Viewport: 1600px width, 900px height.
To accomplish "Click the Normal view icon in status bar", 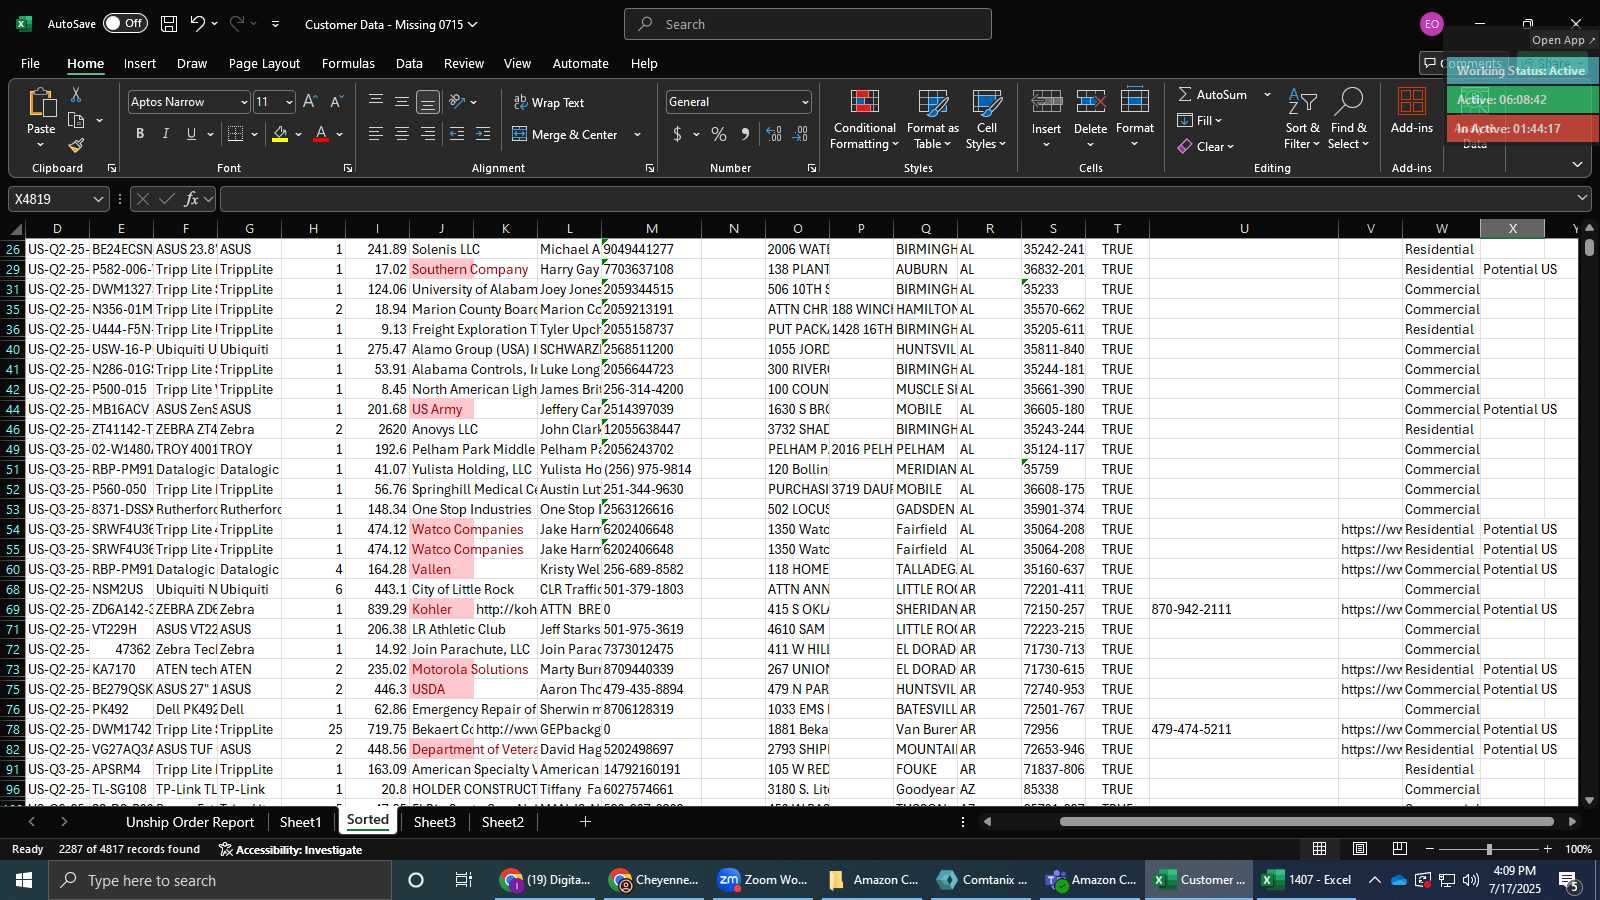I will (x=1320, y=849).
